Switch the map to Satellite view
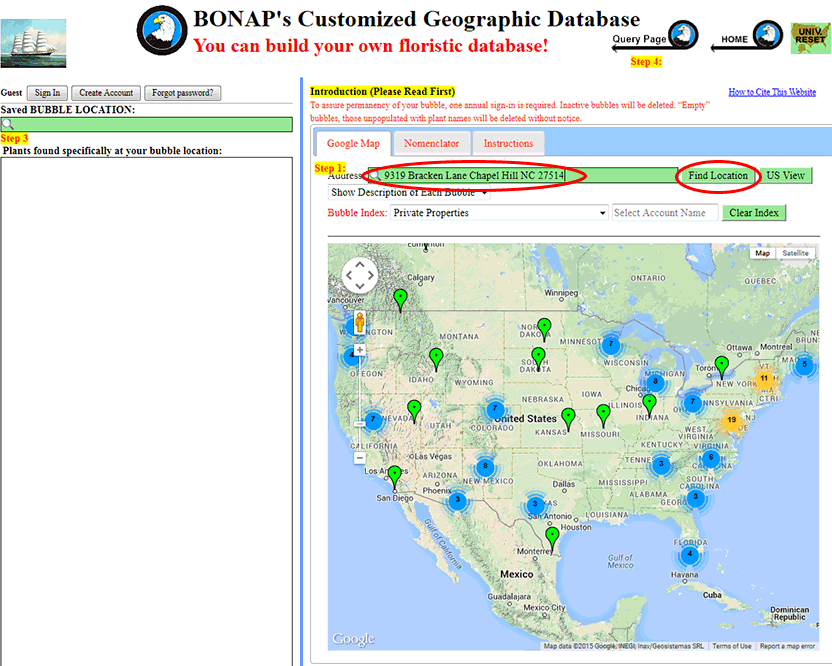832x666 pixels. click(795, 253)
